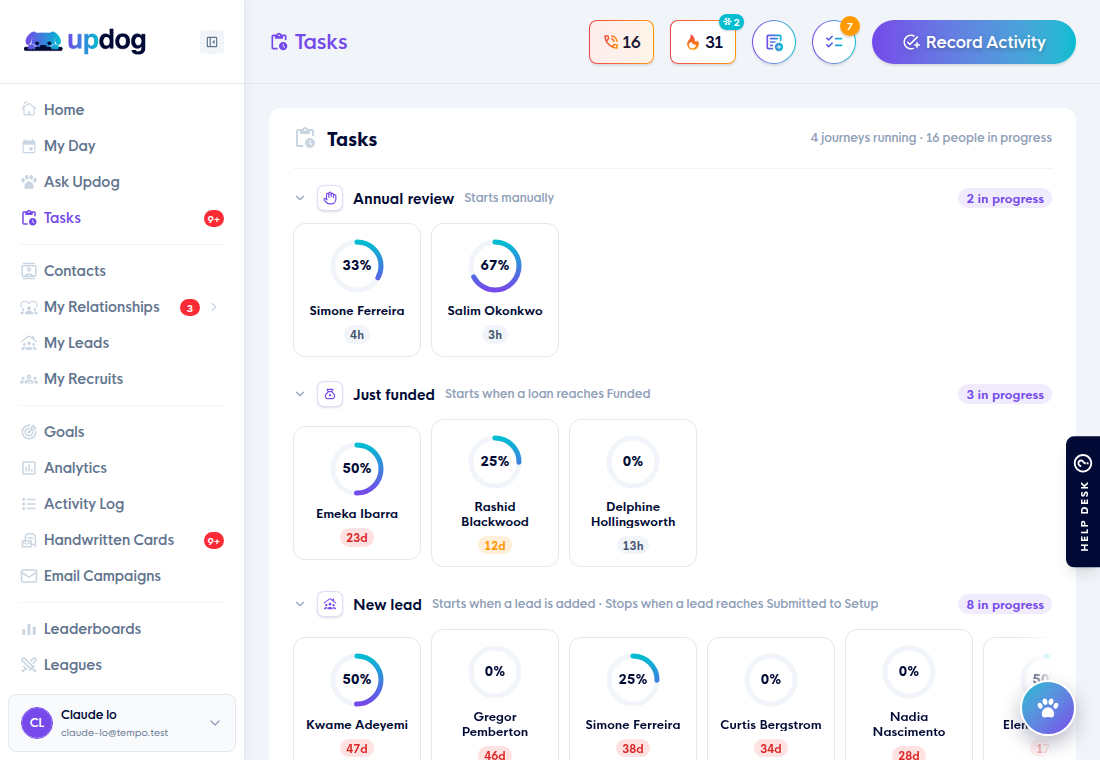Navigate to Email Campaigns
The image size is (1100, 760).
(x=102, y=576)
